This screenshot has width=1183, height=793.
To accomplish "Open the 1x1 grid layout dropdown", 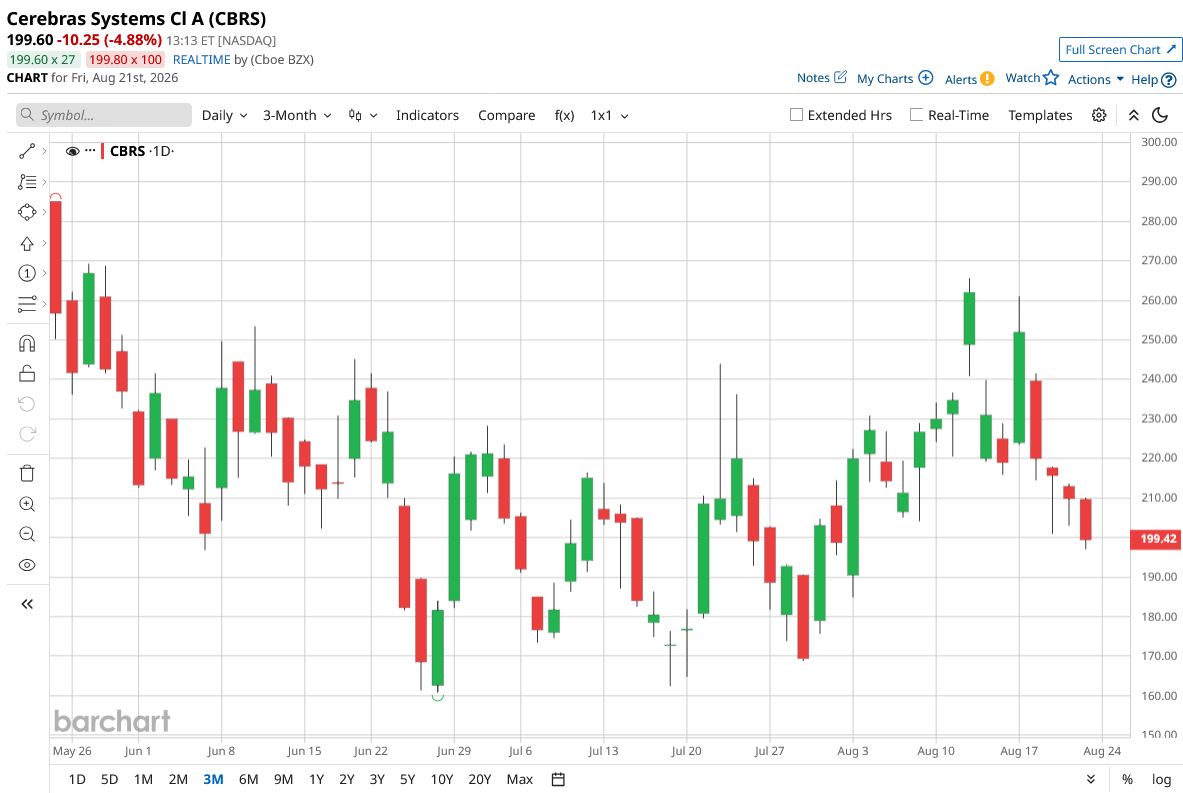I will (610, 115).
